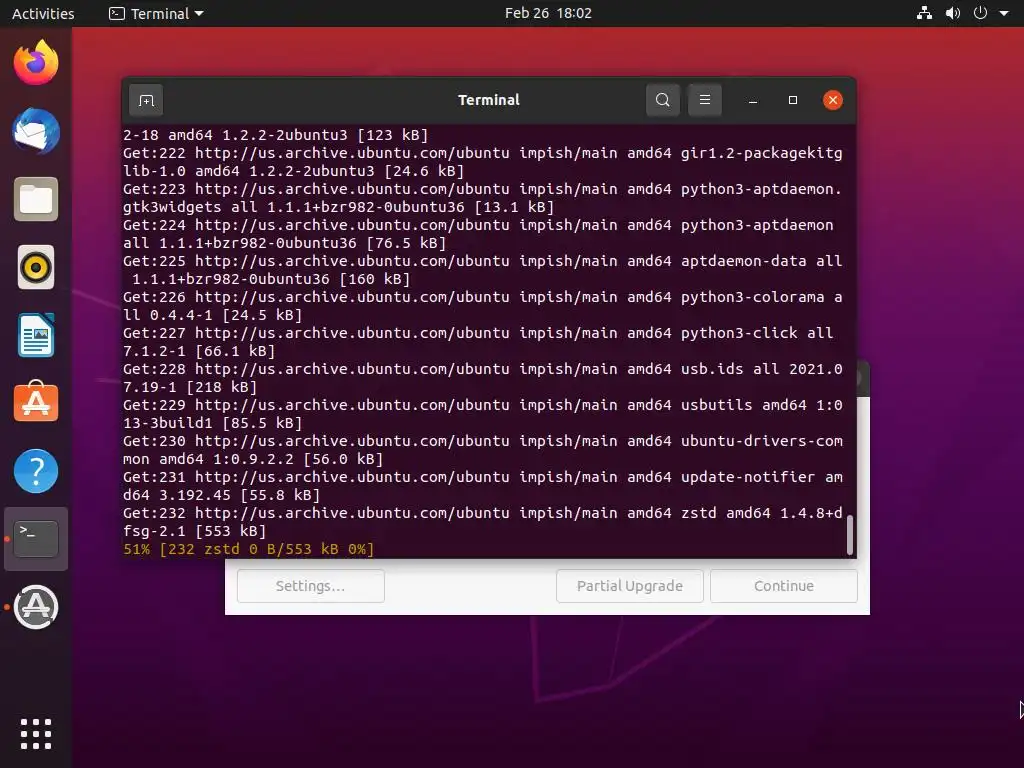Open the terminal hamburger menu

[x=705, y=100]
